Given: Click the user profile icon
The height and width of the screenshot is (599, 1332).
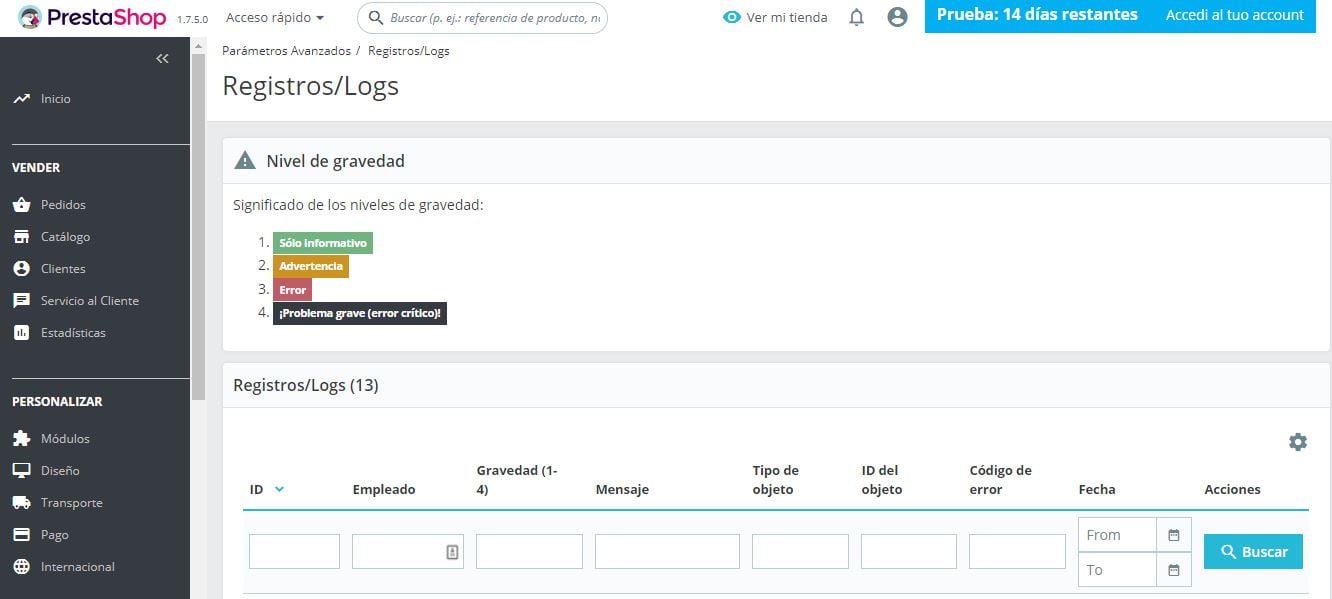Looking at the screenshot, I should point(897,16).
